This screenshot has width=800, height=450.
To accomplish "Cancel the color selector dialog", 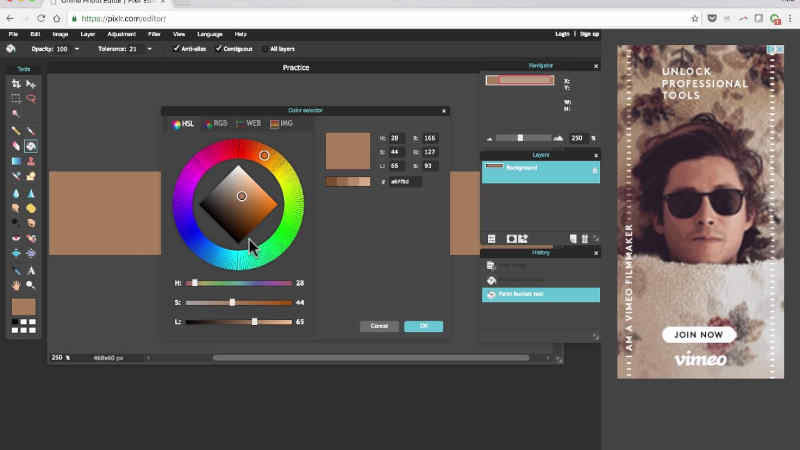I will pyautogui.click(x=379, y=326).
